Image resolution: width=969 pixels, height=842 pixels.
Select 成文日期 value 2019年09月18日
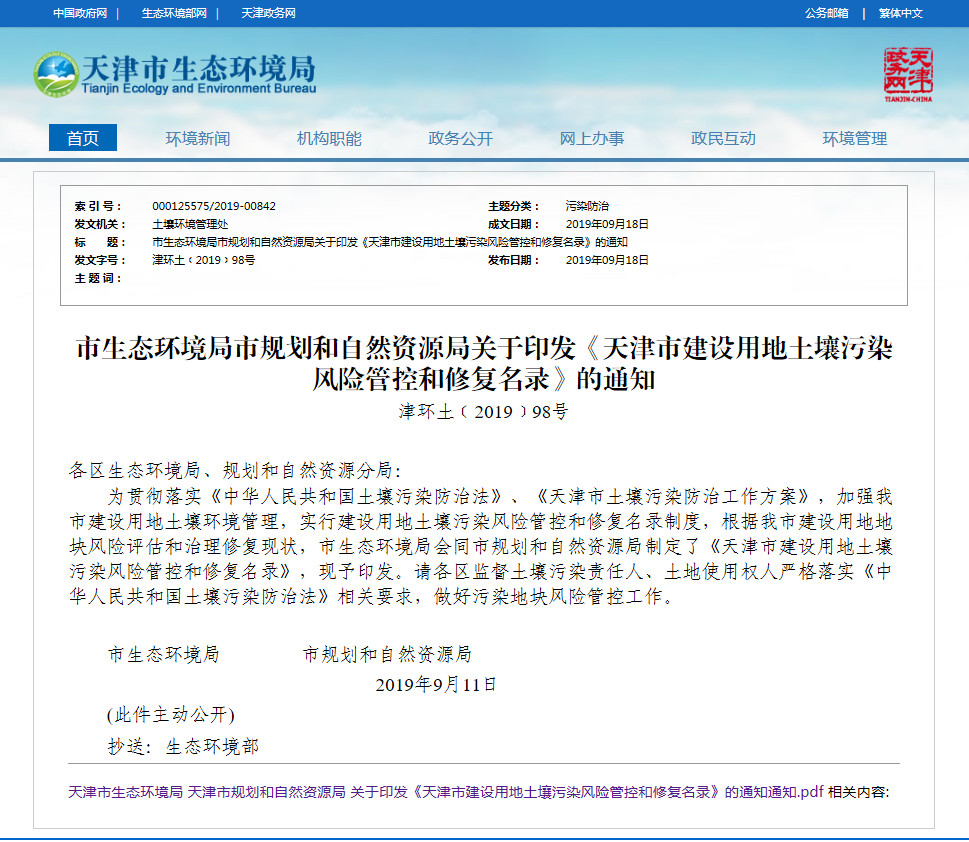coord(607,224)
